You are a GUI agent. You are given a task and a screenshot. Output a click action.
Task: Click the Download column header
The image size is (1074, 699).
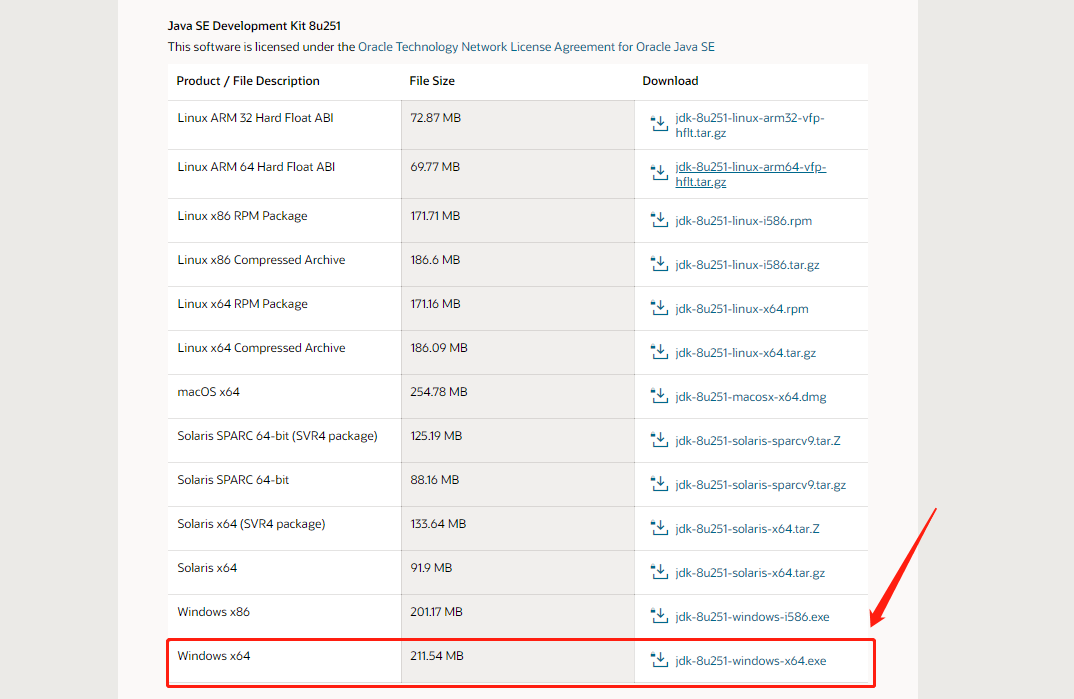click(670, 81)
